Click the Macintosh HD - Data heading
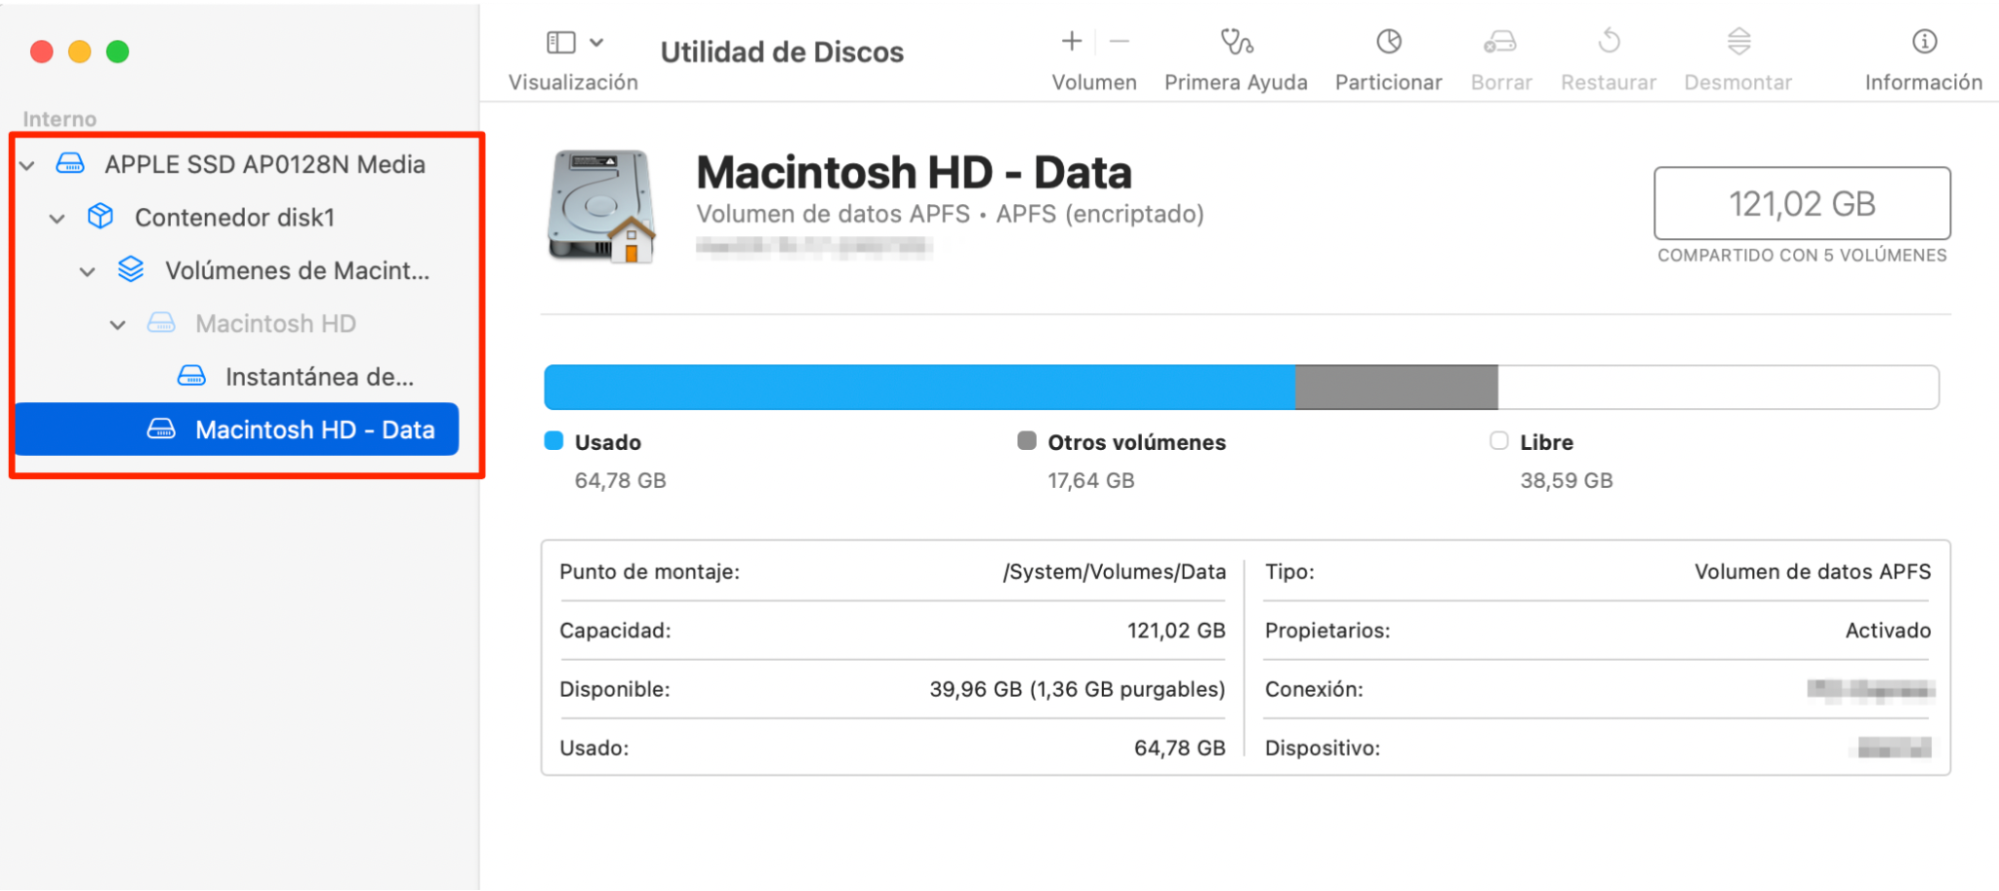1999x891 pixels. [x=914, y=172]
